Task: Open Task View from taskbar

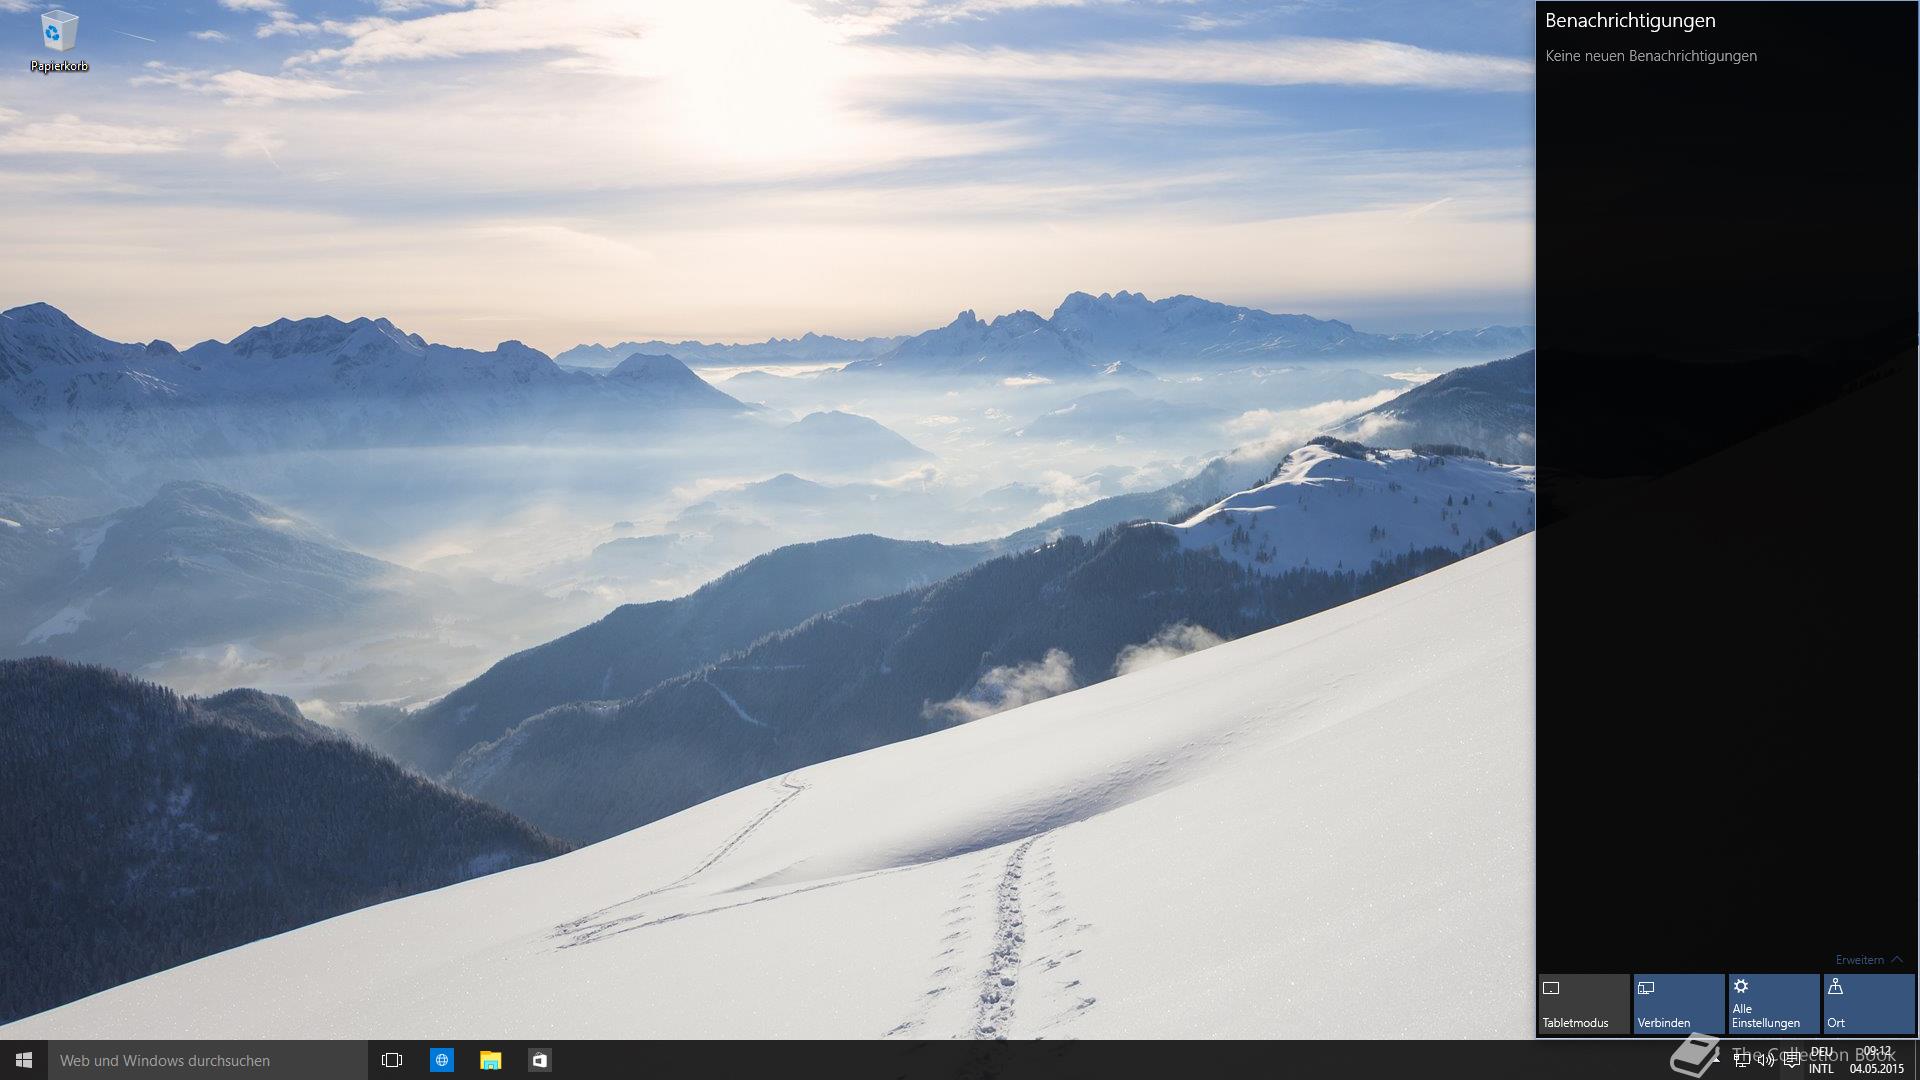Action: click(x=392, y=1060)
